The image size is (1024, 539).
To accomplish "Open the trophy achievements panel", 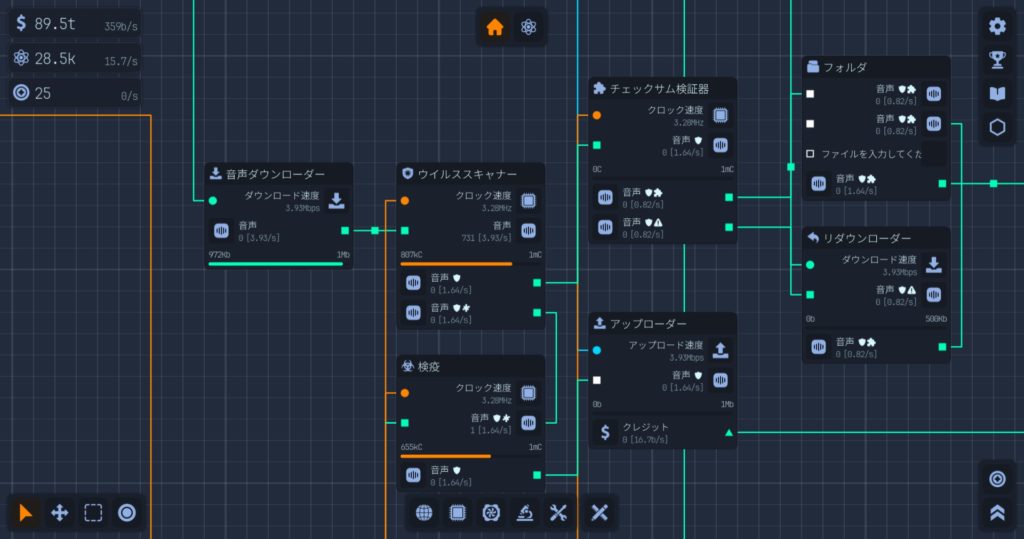I will pyautogui.click(x=996, y=60).
